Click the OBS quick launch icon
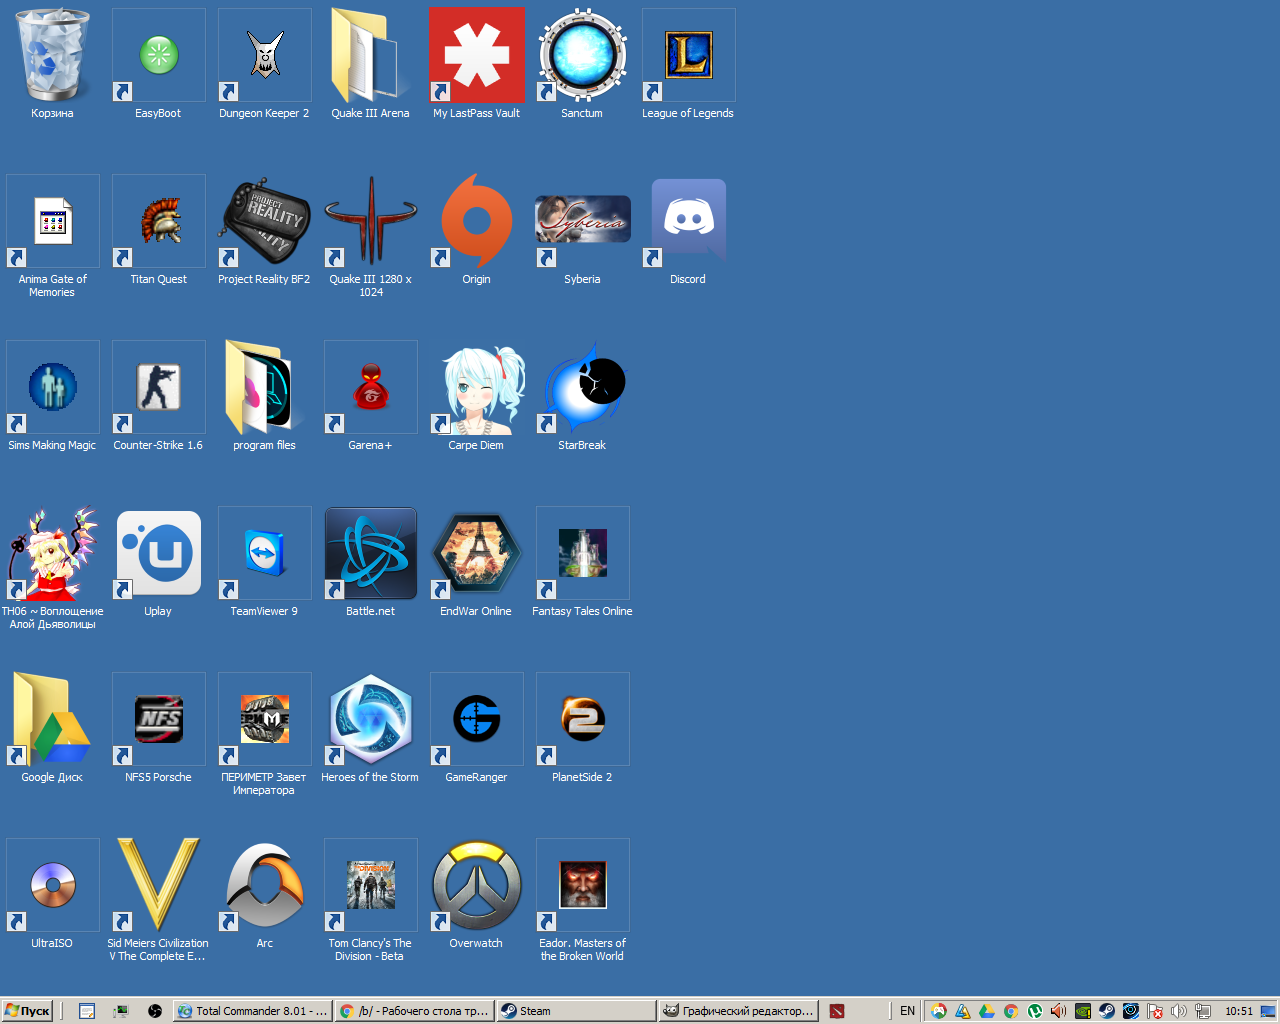The width and height of the screenshot is (1280, 1024). click(155, 1011)
